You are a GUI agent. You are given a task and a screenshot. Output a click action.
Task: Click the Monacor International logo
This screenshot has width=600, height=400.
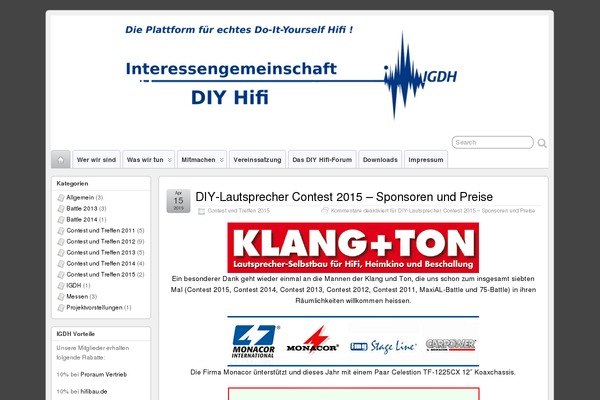pyautogui.click(x=255, y=341)
